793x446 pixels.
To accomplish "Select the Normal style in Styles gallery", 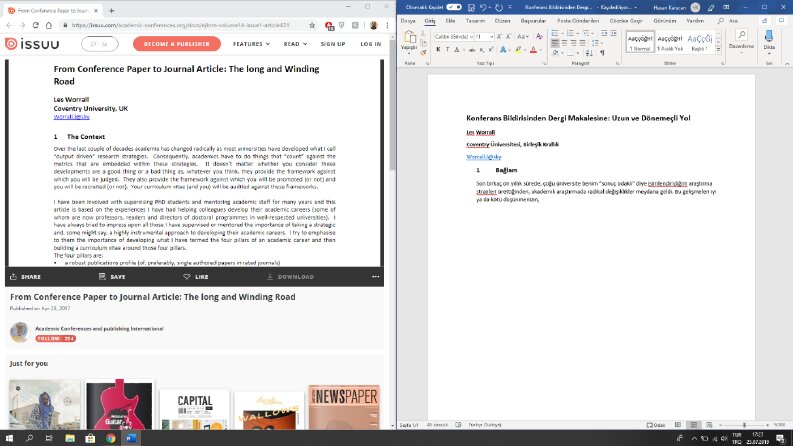I will click(x=640, y=41).
